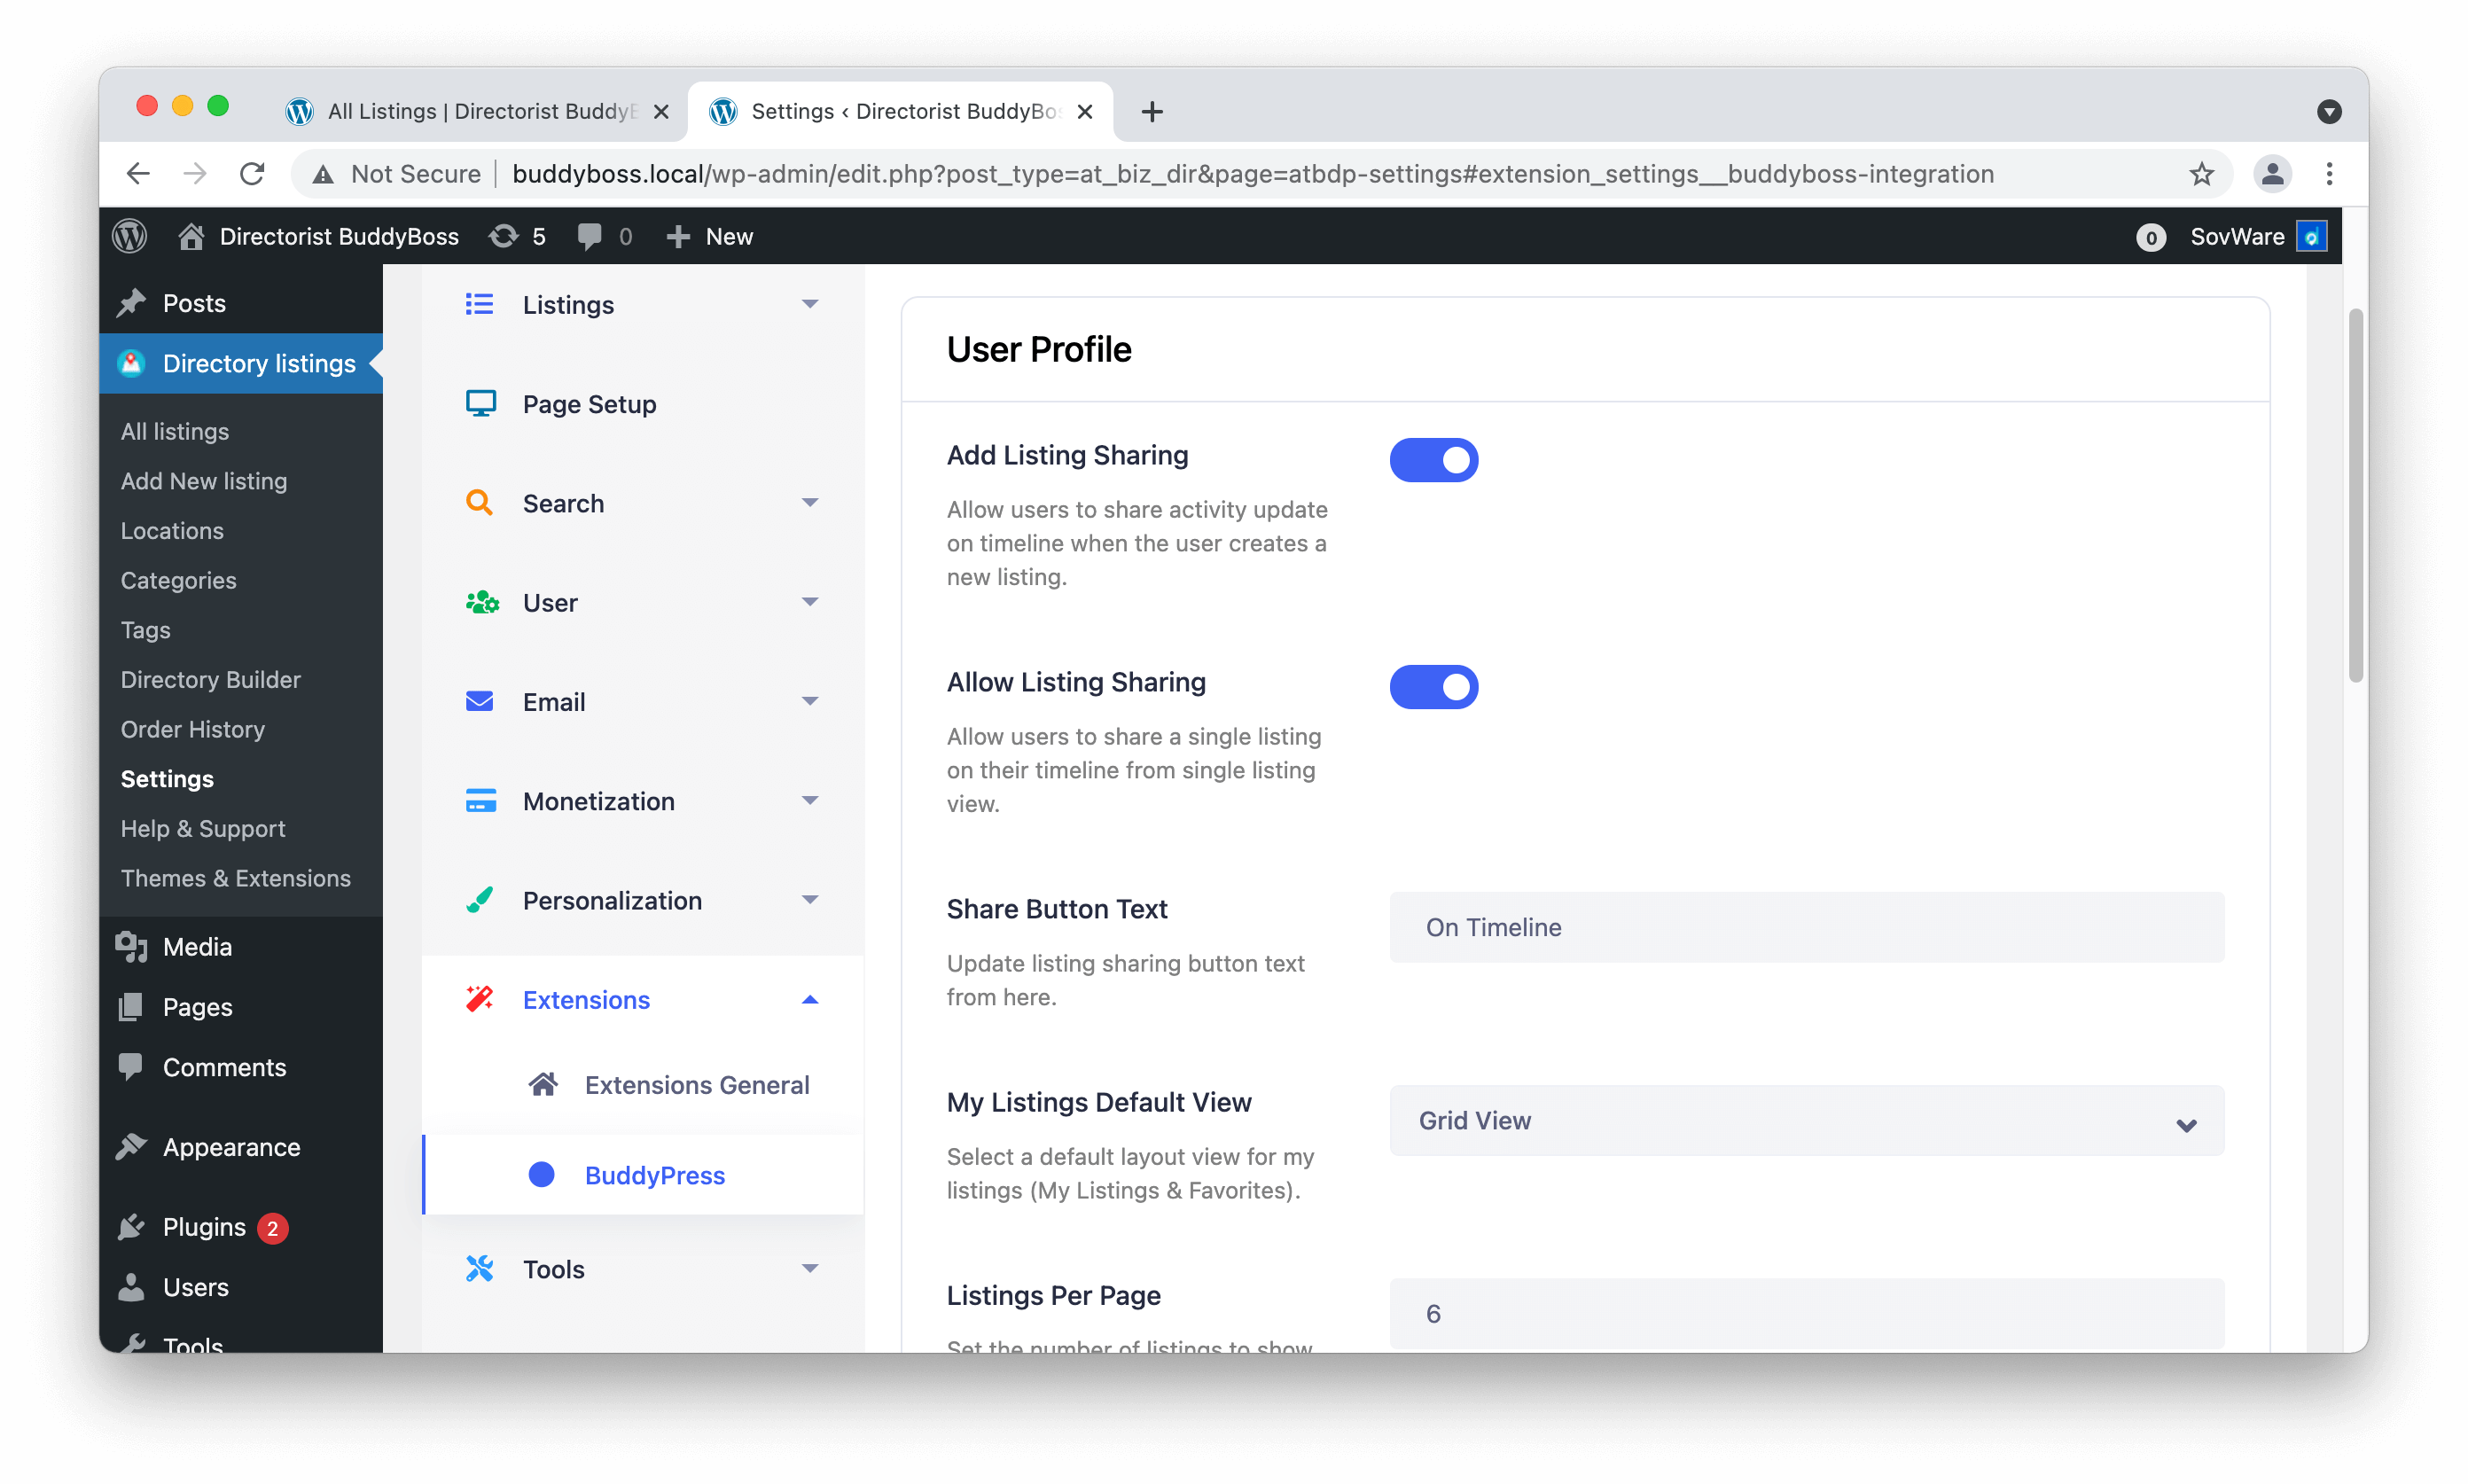Open the Listings settings section icon
The height and width of the screenshot is (1484, 2468).
pos(480,304)
